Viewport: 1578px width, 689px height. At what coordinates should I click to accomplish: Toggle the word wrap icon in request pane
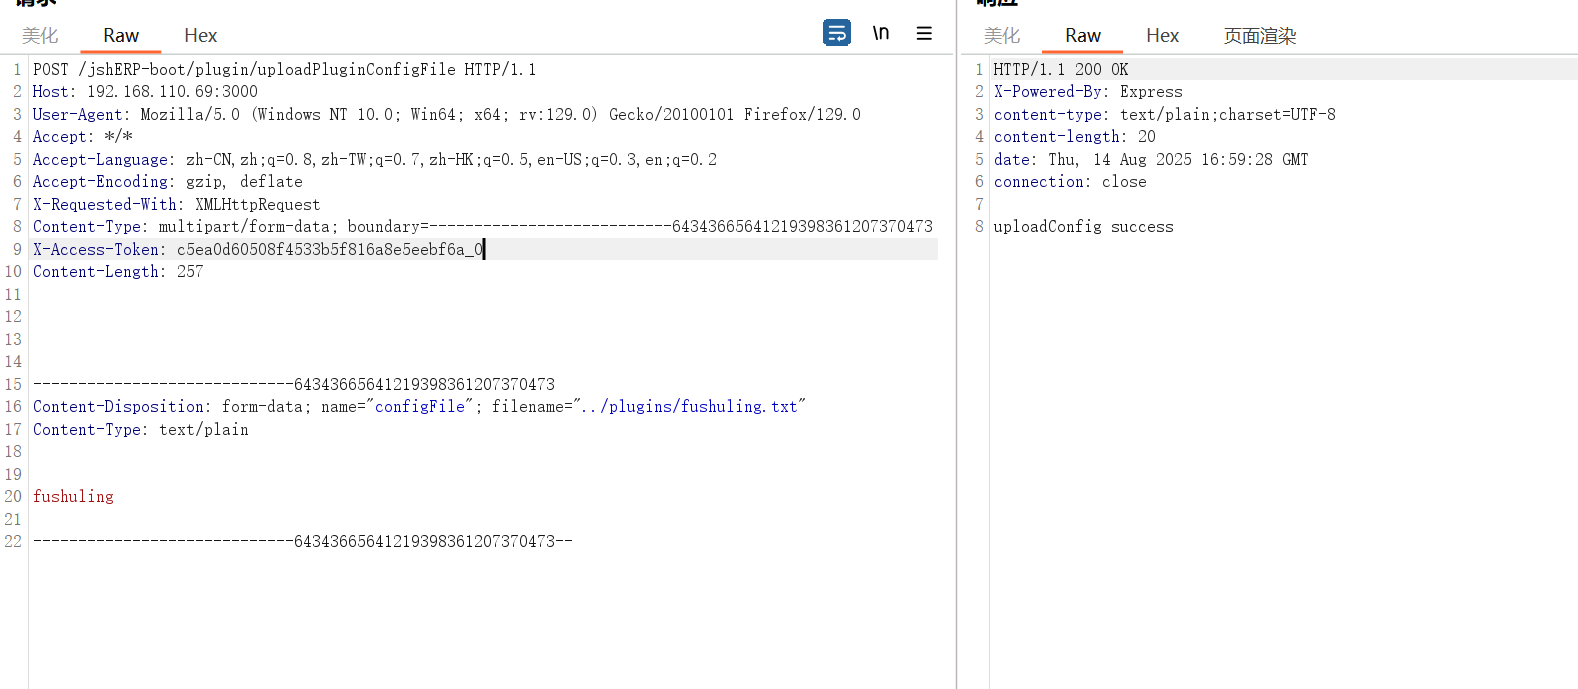coord(837,33)
